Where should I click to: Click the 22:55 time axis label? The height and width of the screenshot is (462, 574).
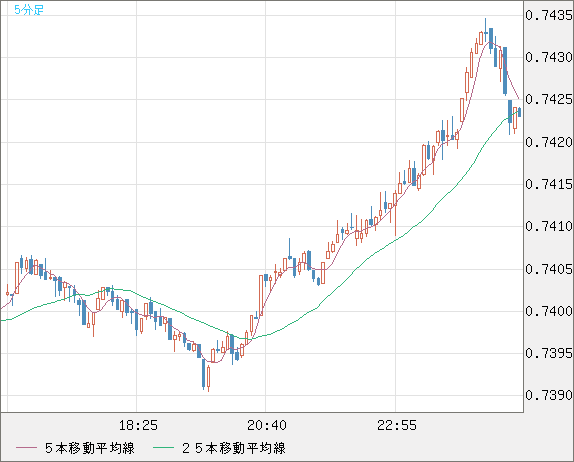point(397,425)
